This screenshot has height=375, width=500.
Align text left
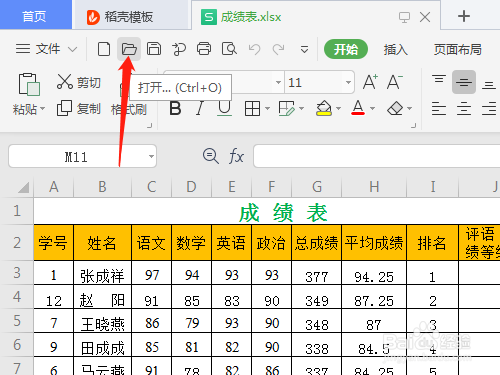[x=439, y=109]
